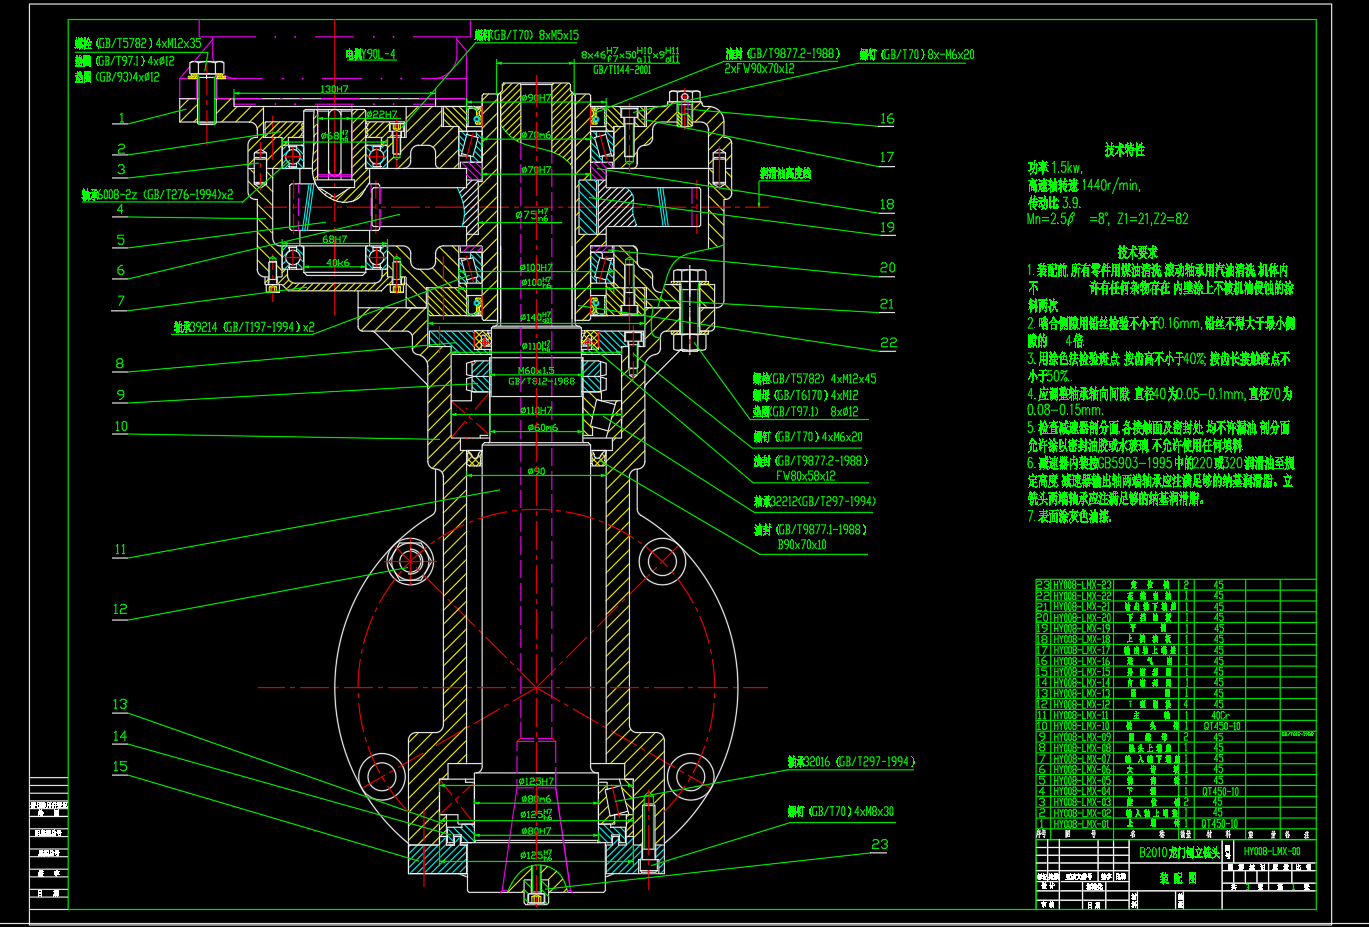The height and width of the screenshot is (927, 1369).
Task: Select the 1440r/min speed specification line
Action: [1084, 185]
